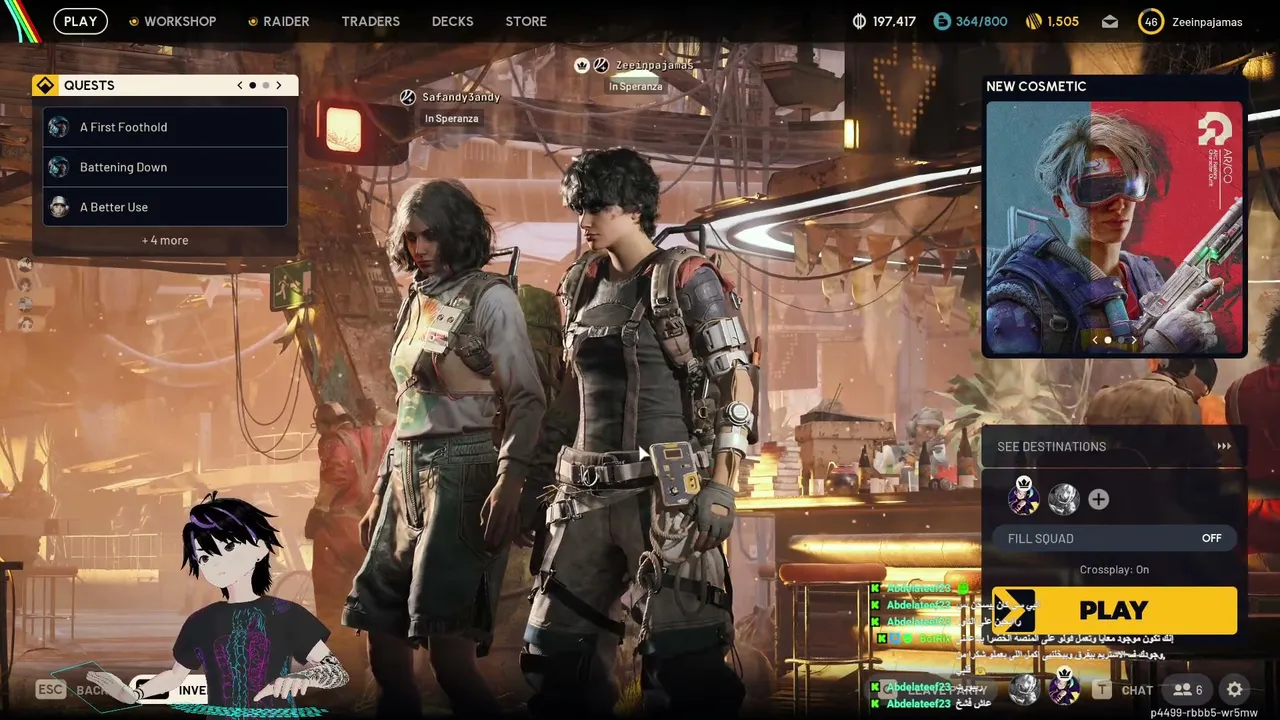Viewport: 1280px width, 720px height.
Task: Click the level 46 progress ring
Action: [1151, 21]
